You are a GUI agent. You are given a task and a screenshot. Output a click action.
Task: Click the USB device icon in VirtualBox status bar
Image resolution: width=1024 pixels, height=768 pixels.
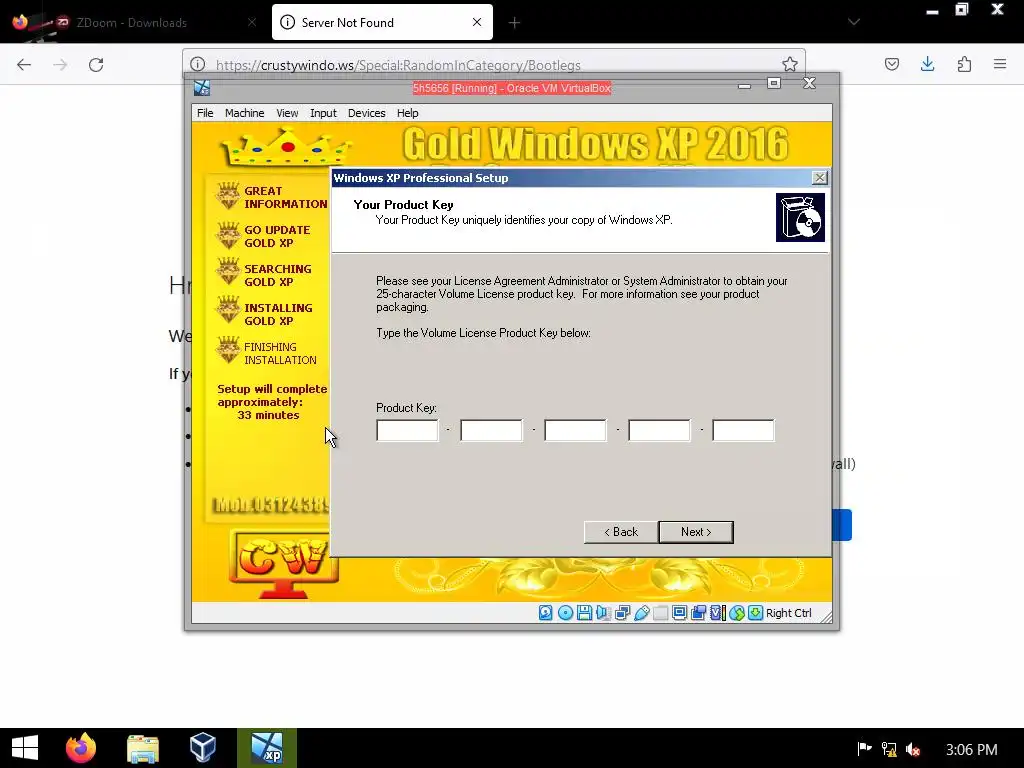(642, 613)
